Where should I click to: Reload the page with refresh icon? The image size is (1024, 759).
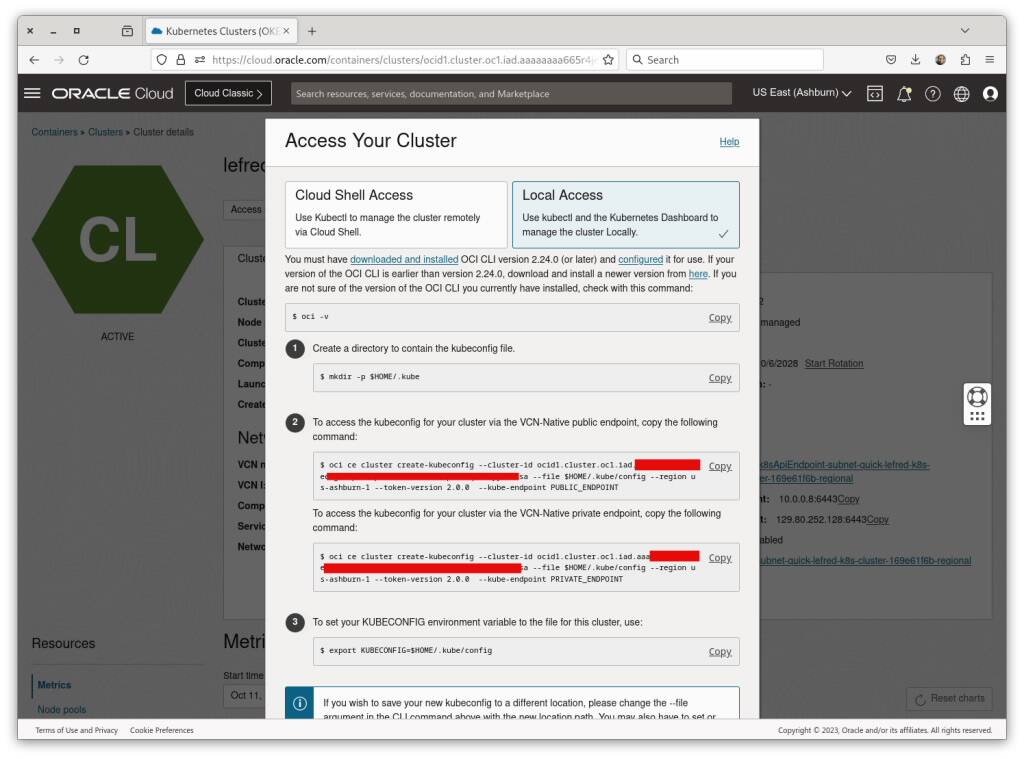point(84,59)
